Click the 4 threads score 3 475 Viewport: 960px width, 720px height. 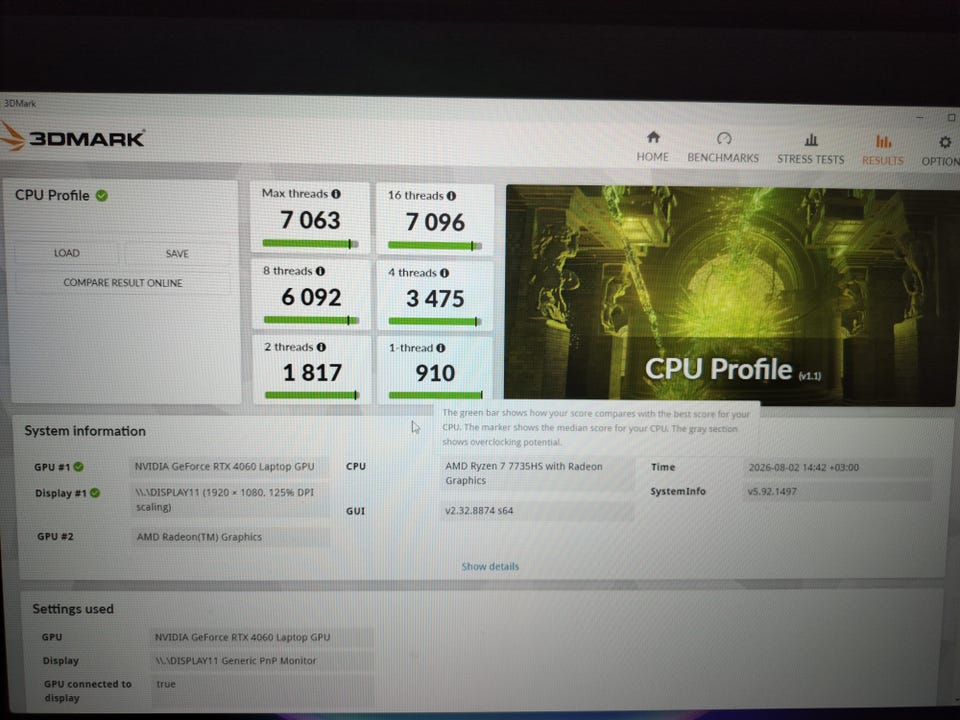point(435,299)
